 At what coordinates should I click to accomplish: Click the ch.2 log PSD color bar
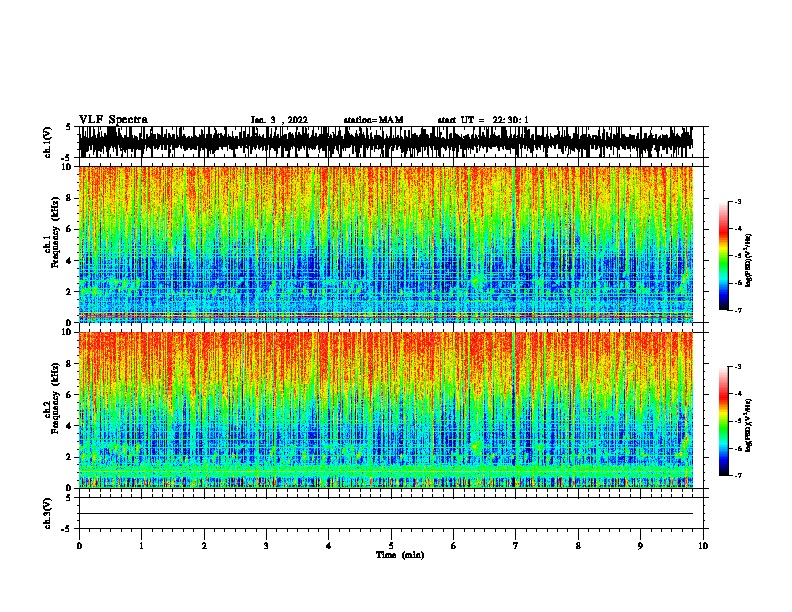[x=724, y=421]
